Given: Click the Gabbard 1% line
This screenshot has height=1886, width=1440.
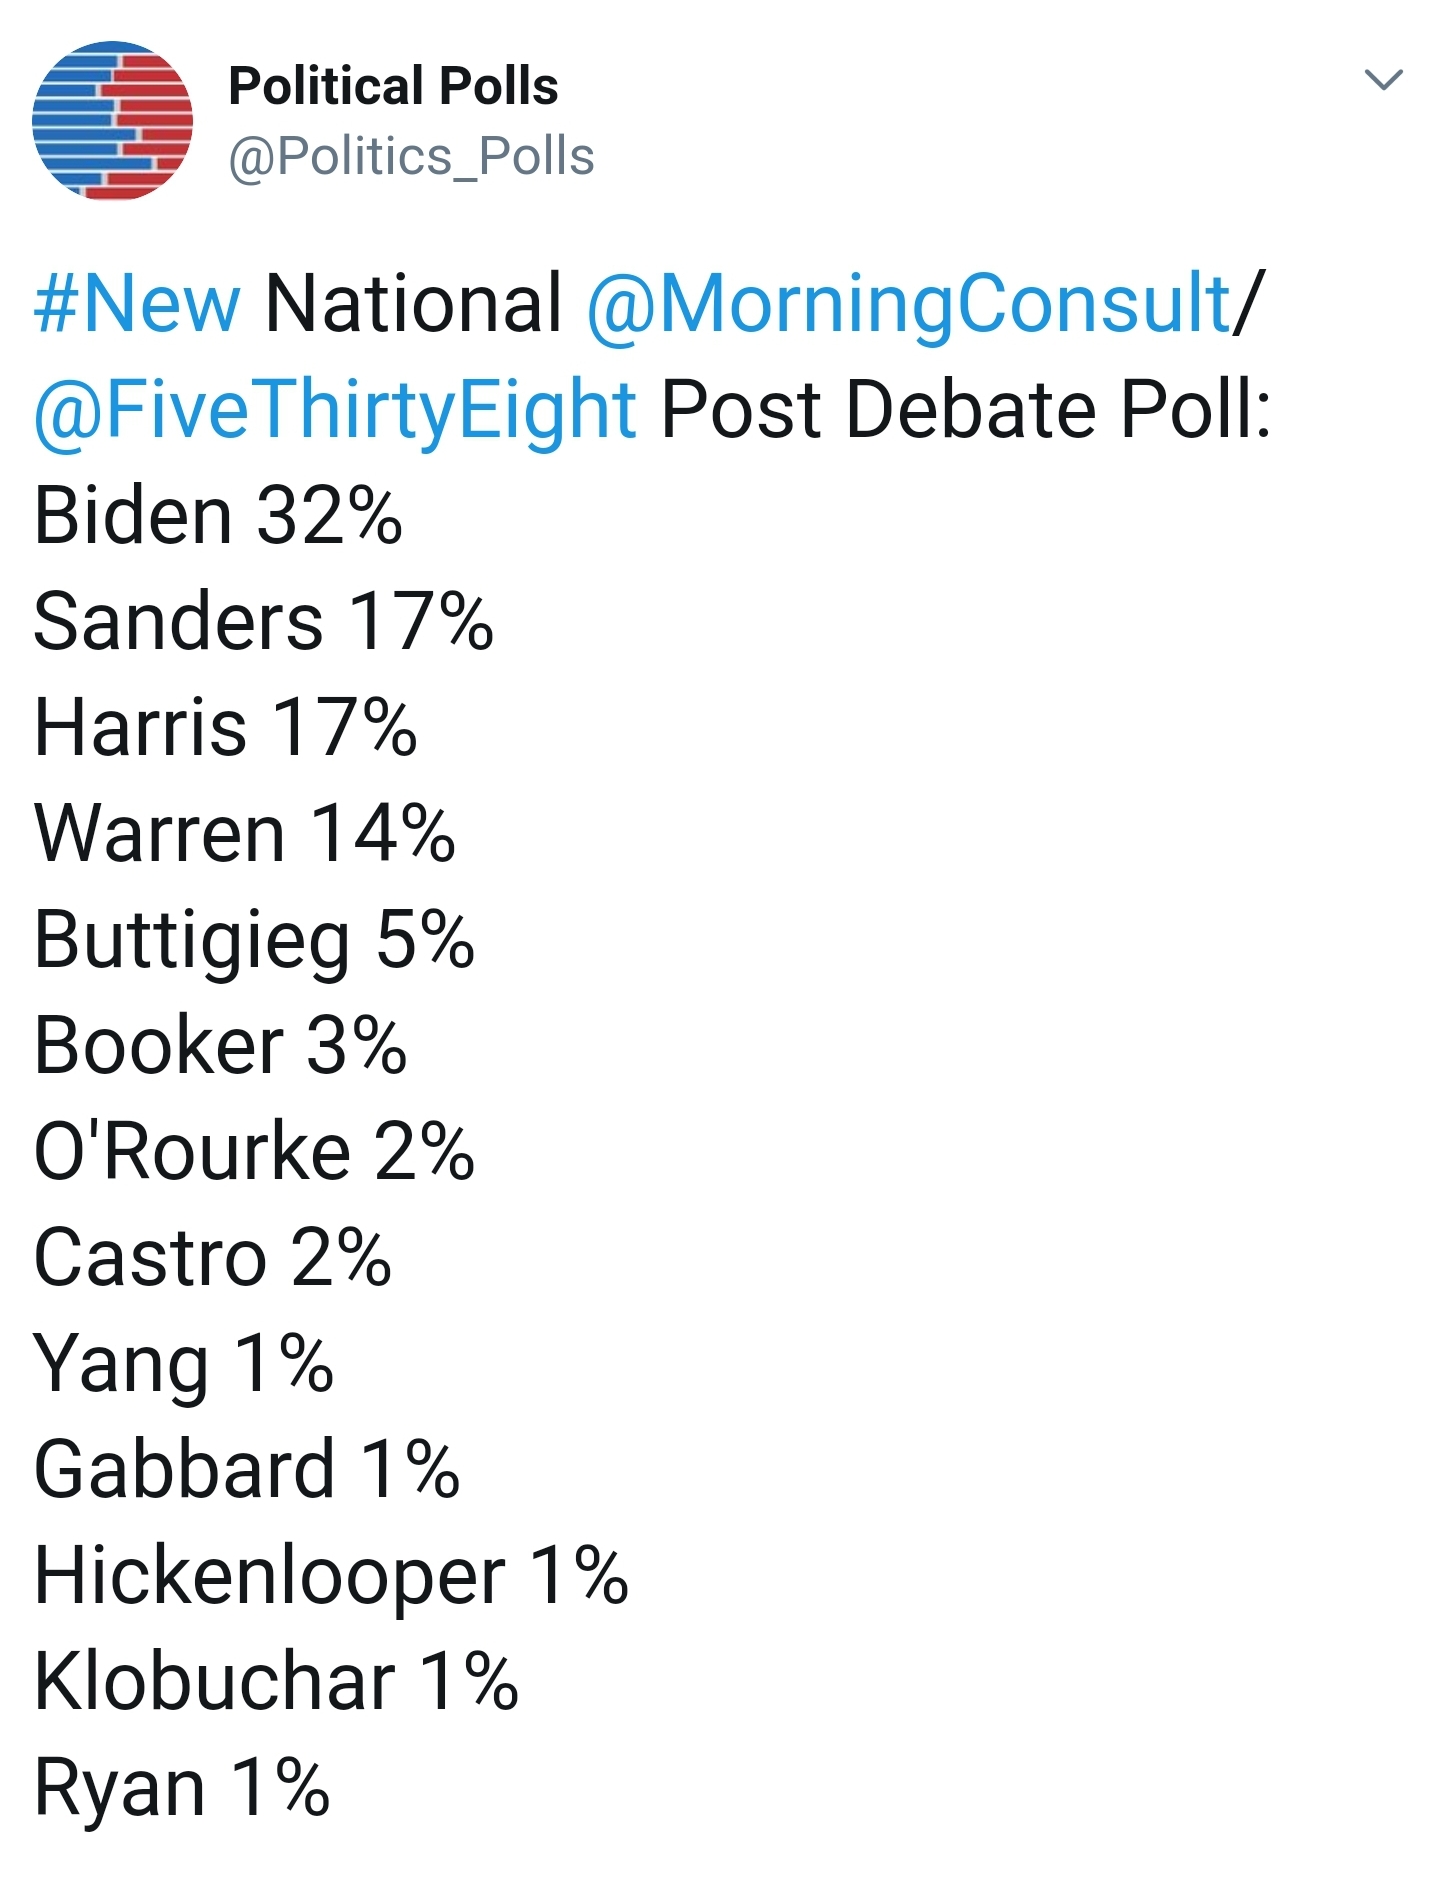Looking at the screenshot, I should 247,1470.
